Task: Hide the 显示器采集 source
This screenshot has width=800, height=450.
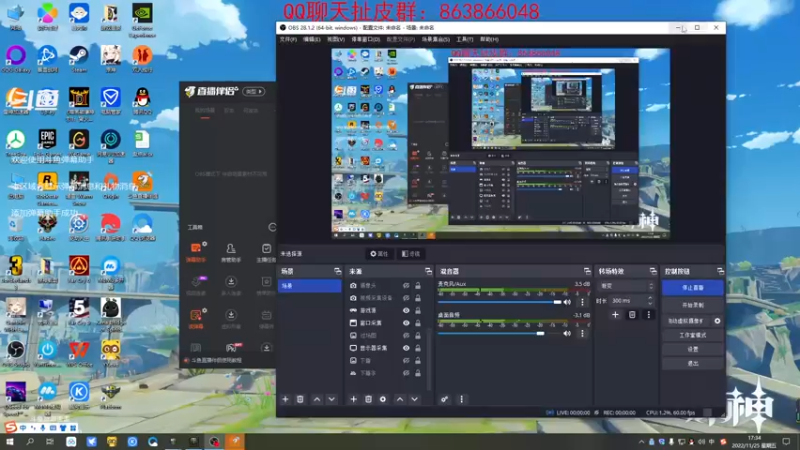Action: point(406,348)
